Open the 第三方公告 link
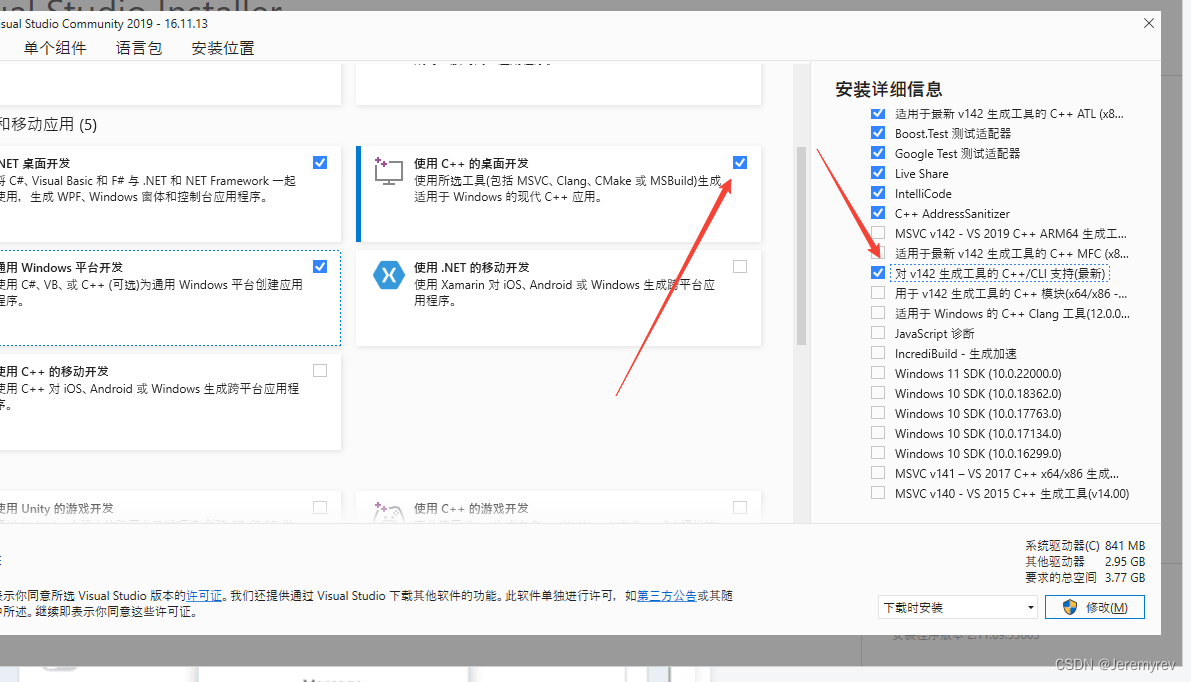Viewport: 1191px width, 682px height. coord(667,596)
